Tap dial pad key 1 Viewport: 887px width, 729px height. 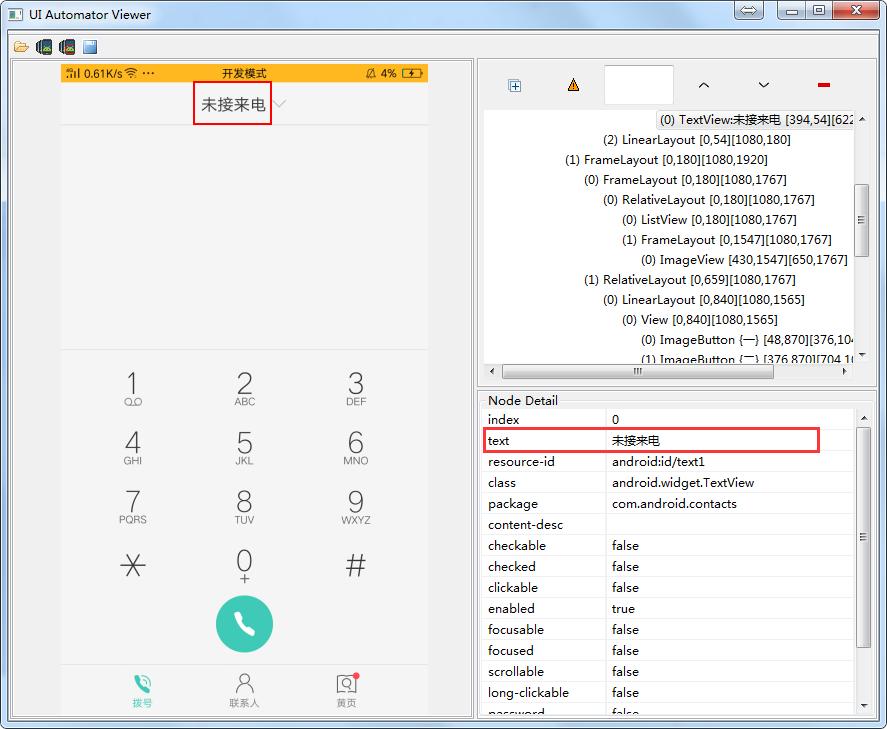133,389
